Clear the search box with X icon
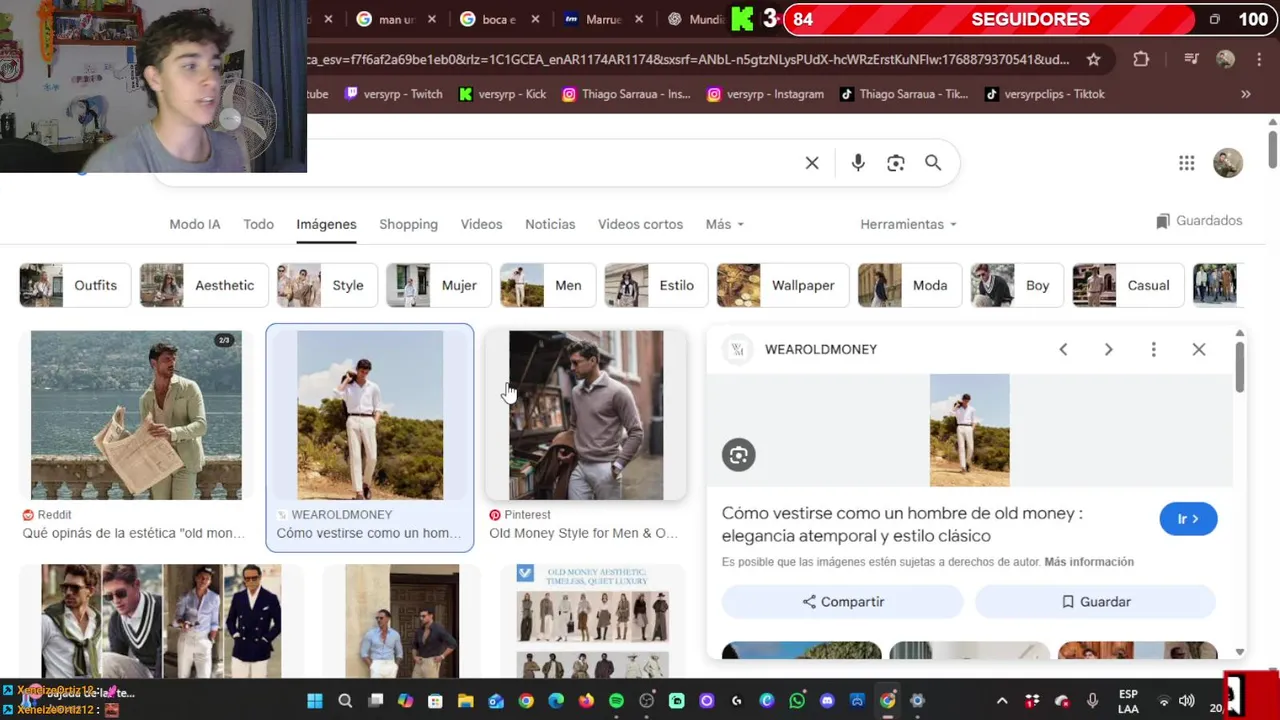Screen dimensions: 1280x720 point(812,163)
